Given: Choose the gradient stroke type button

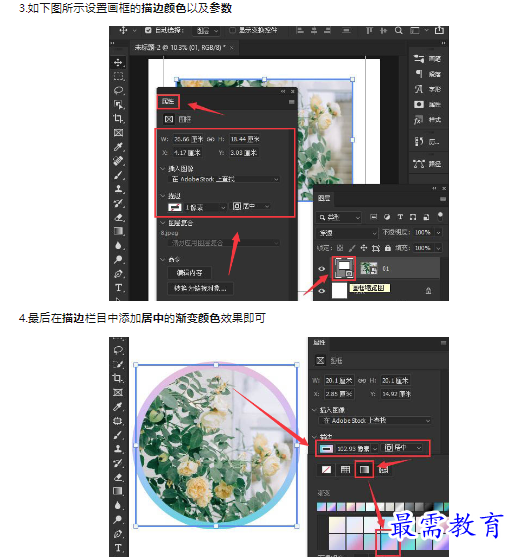Looking at the screenshot, I should coord(365,470).
